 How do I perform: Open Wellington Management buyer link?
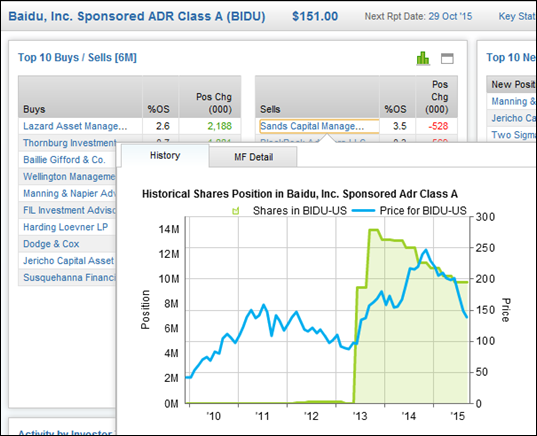69,176
